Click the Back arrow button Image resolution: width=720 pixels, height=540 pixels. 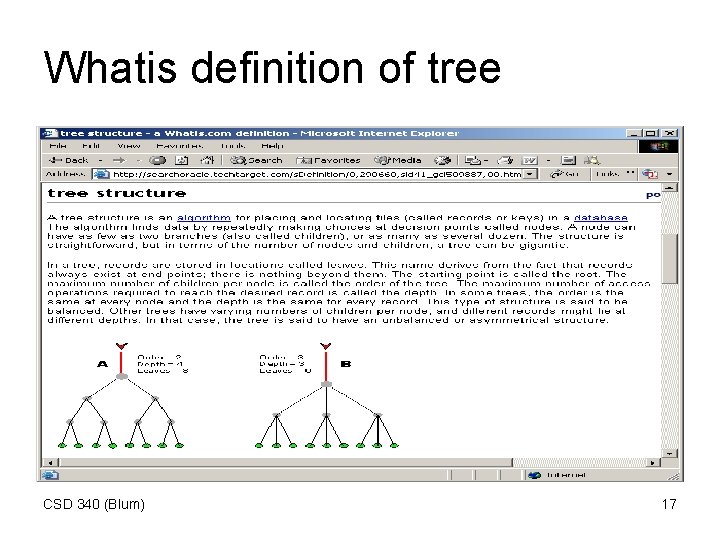(x=68, y=160)
